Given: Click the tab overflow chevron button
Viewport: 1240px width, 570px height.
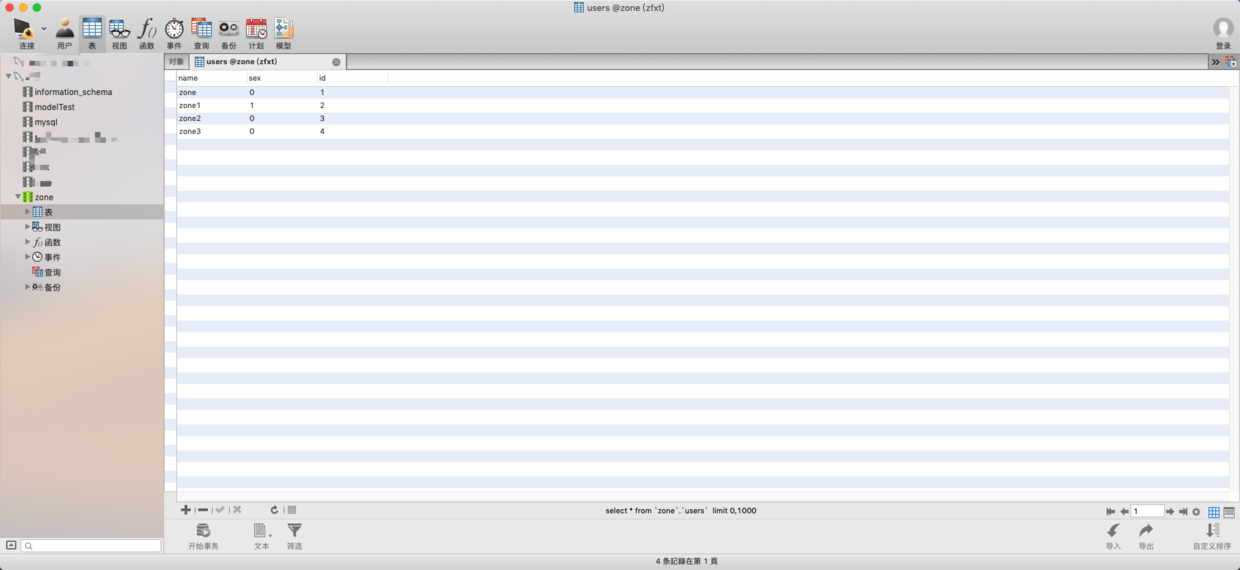Looking at the screenshot, I should point(1215,62).
